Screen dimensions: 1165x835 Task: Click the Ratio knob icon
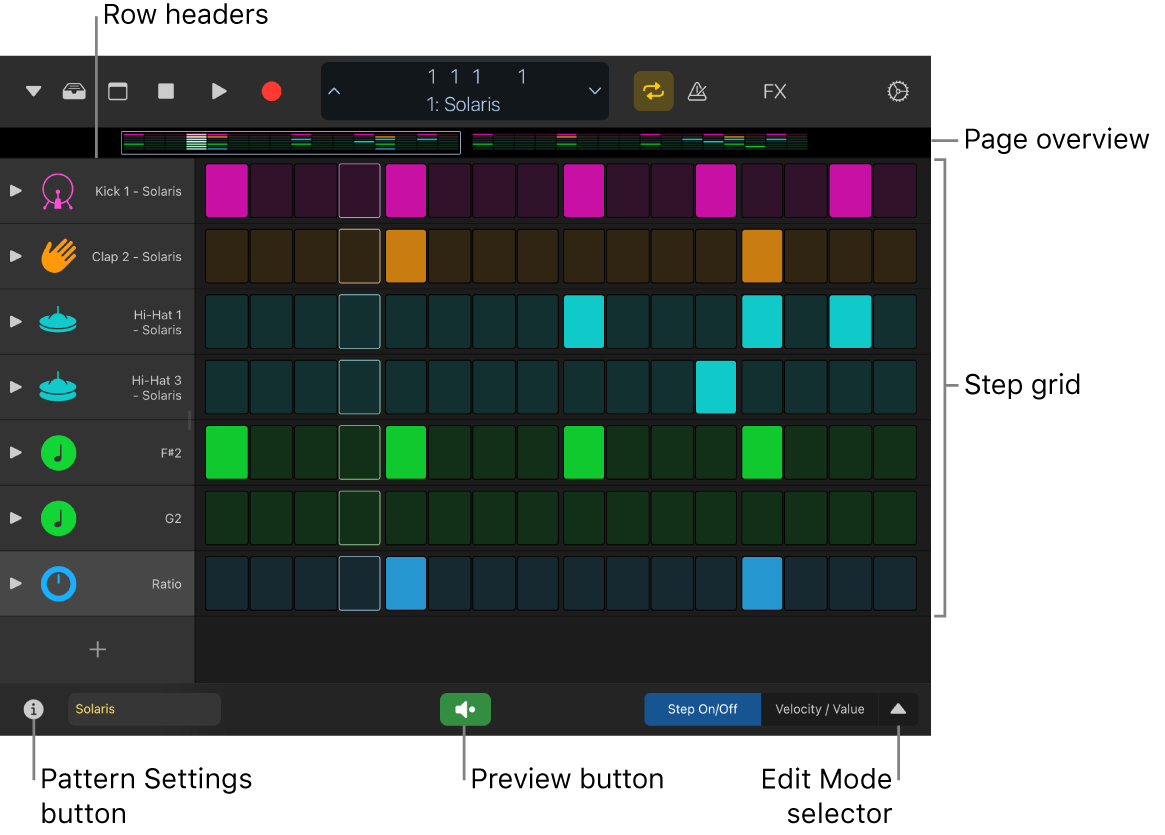(58, 583)
